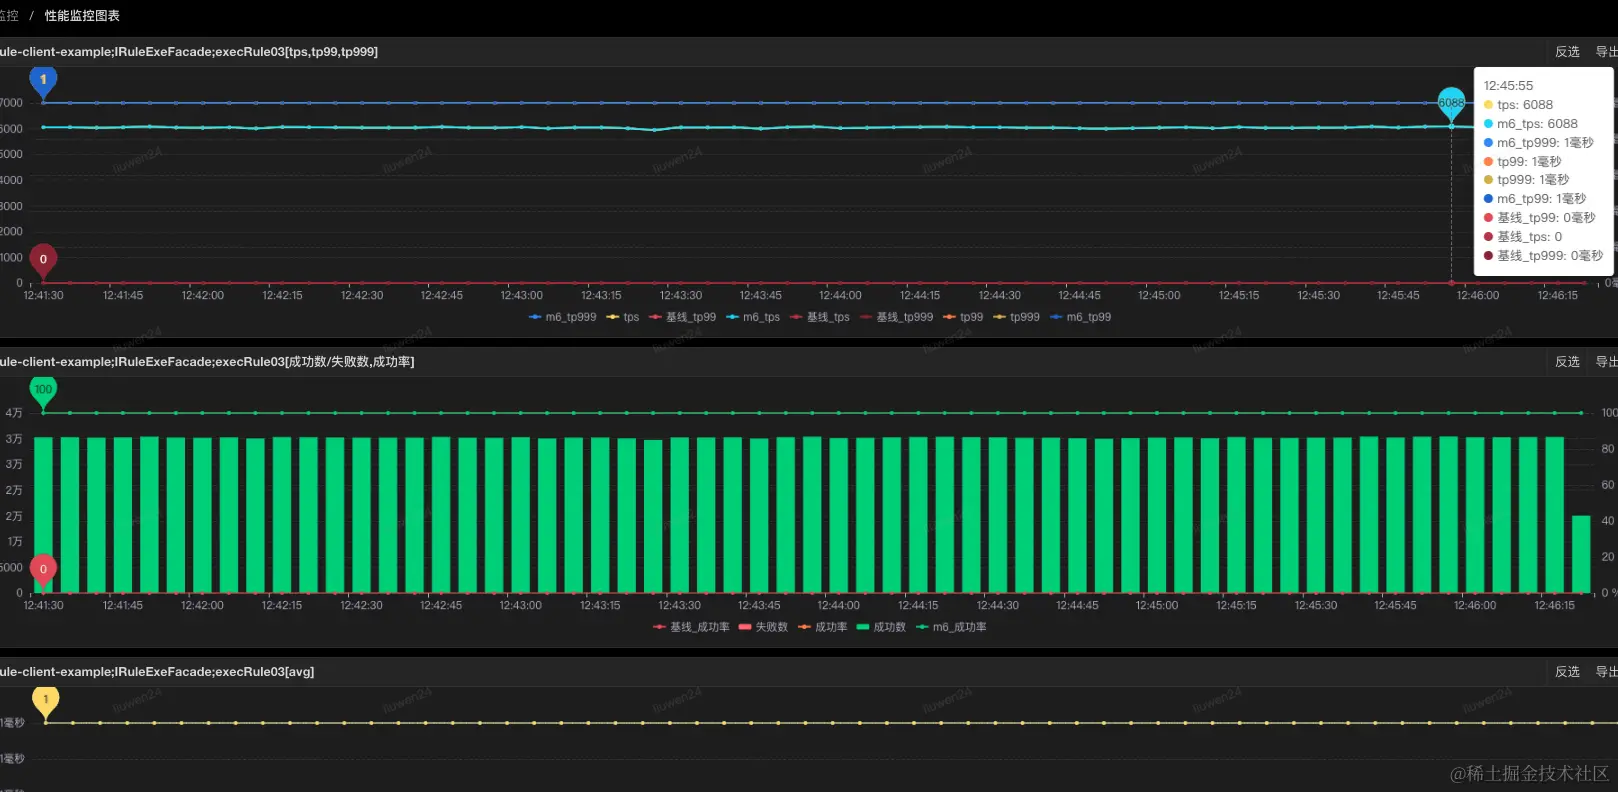Click tooltip row '基线_tp99: 0毫秒'
1618x792 pixels.
[x=1539, y=218]
